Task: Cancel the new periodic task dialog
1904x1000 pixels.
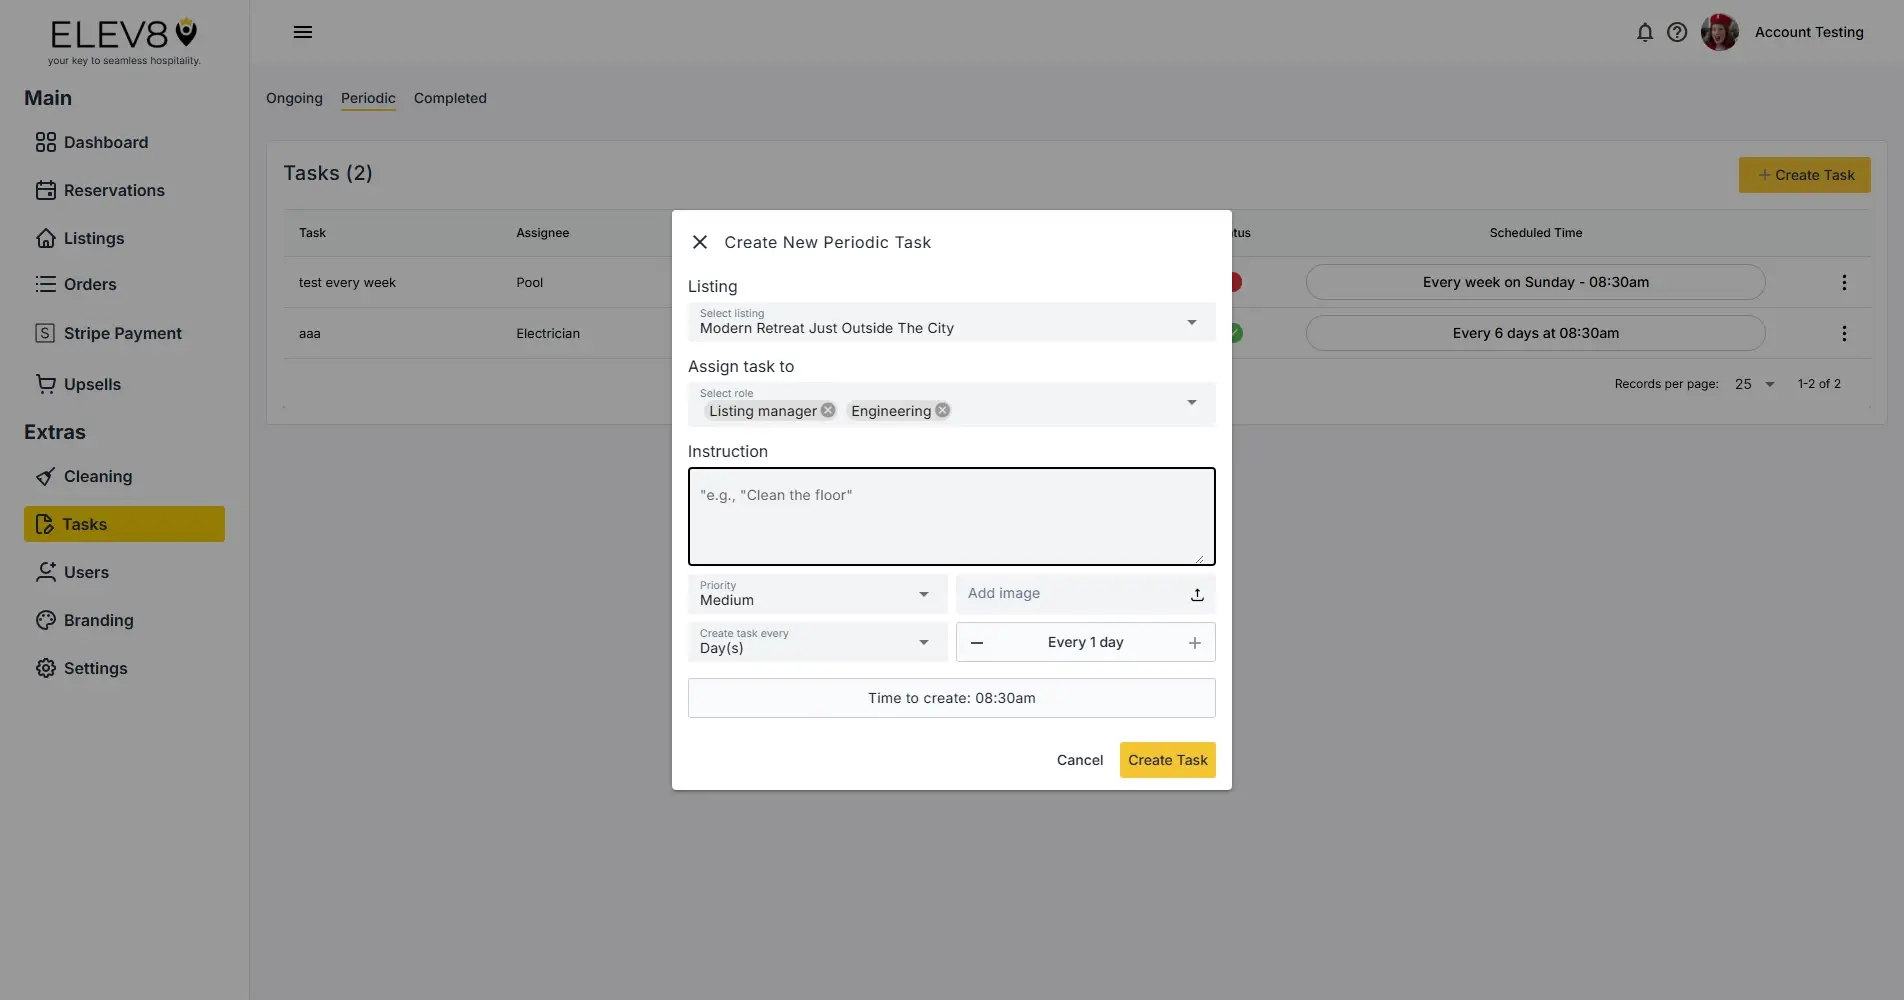Action: pos(1078,760)
